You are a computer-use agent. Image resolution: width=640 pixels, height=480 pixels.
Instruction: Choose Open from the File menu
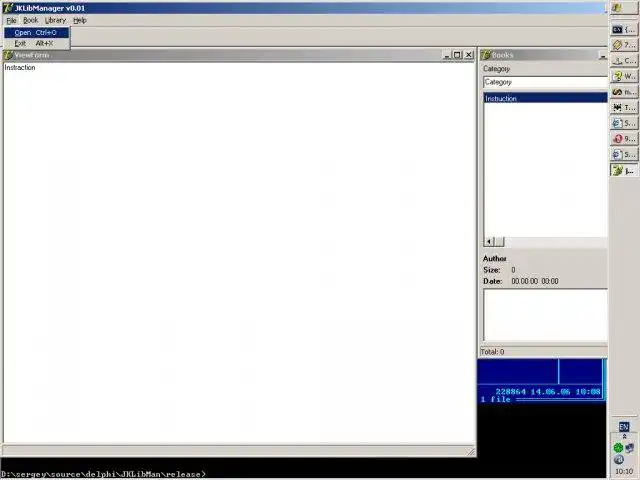point(36,32)
